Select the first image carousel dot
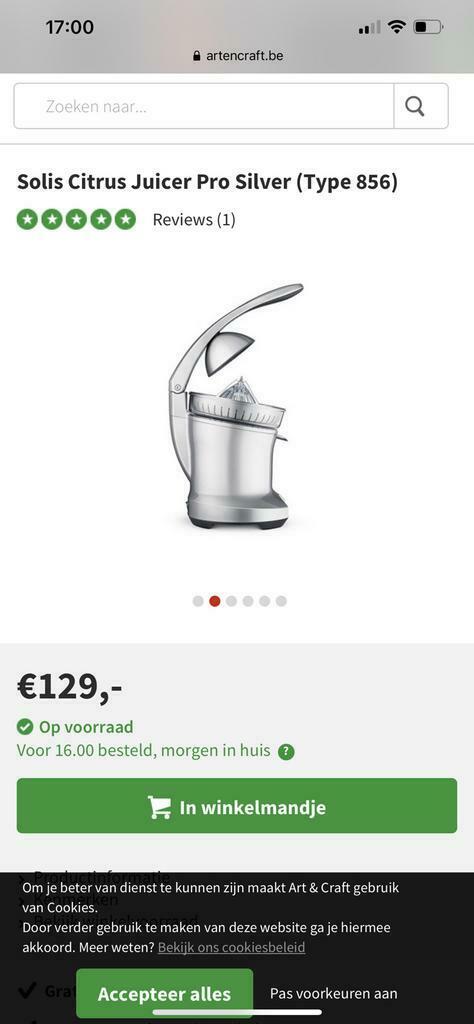 [x=198, y=601]
